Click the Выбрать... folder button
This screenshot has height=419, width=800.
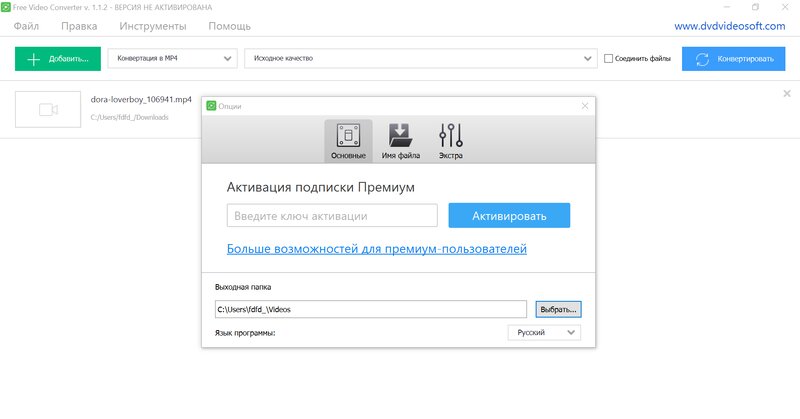558,309
